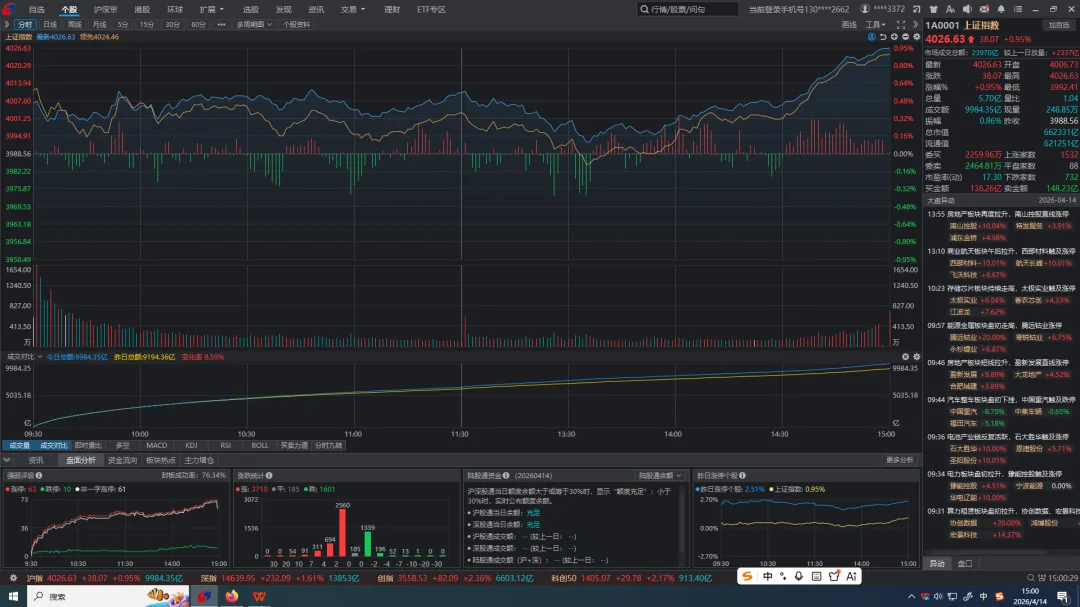Click the Ai button in input method bar
This screenshot has width=1080, height=607.
pyautogui.click(x=851, y=576)
